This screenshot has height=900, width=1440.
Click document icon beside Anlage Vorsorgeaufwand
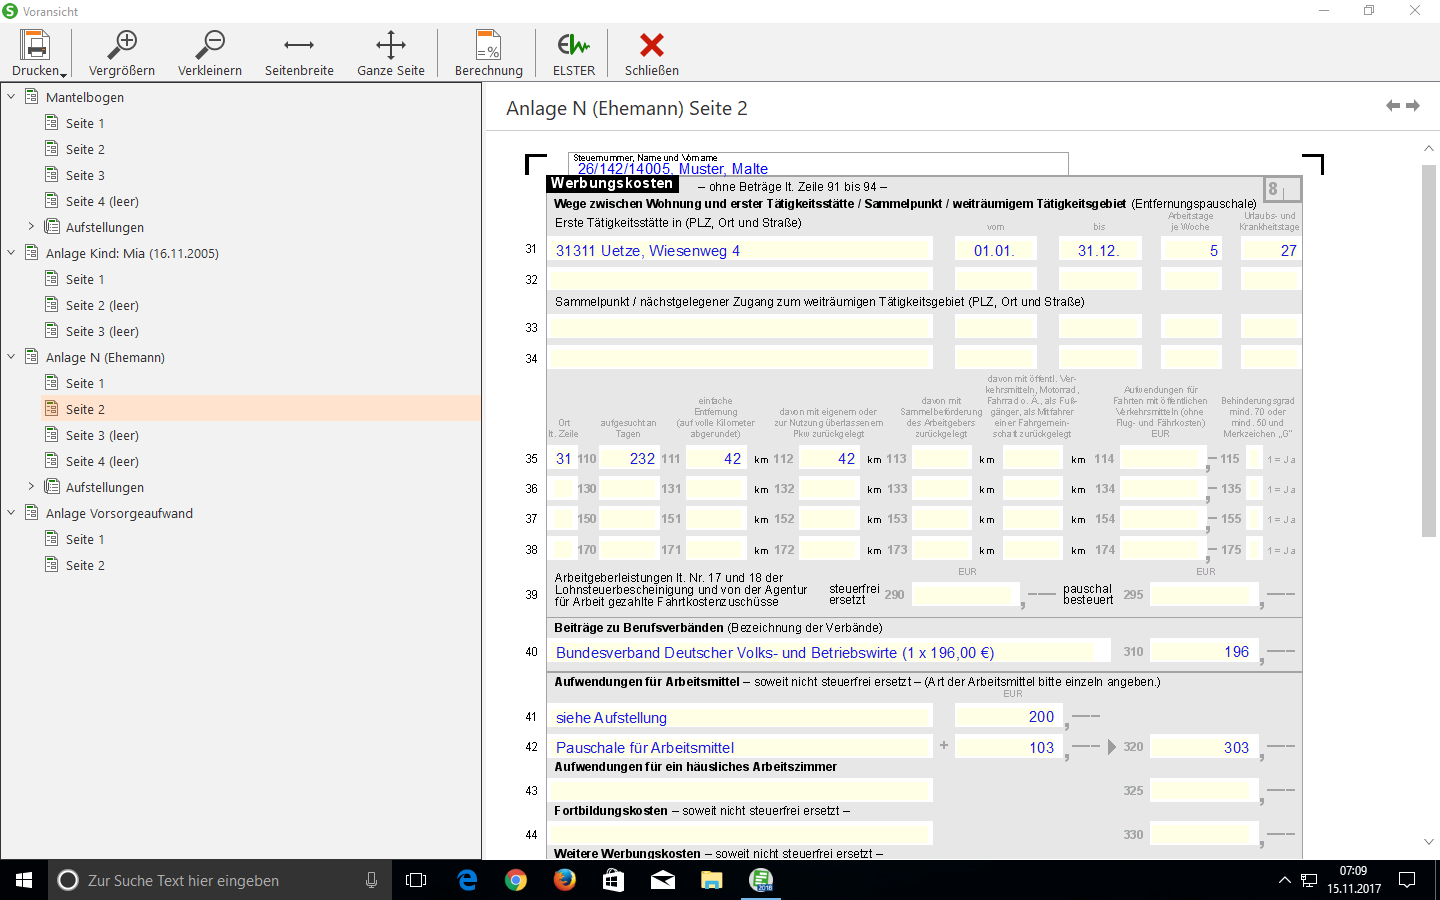coord(32,512)
